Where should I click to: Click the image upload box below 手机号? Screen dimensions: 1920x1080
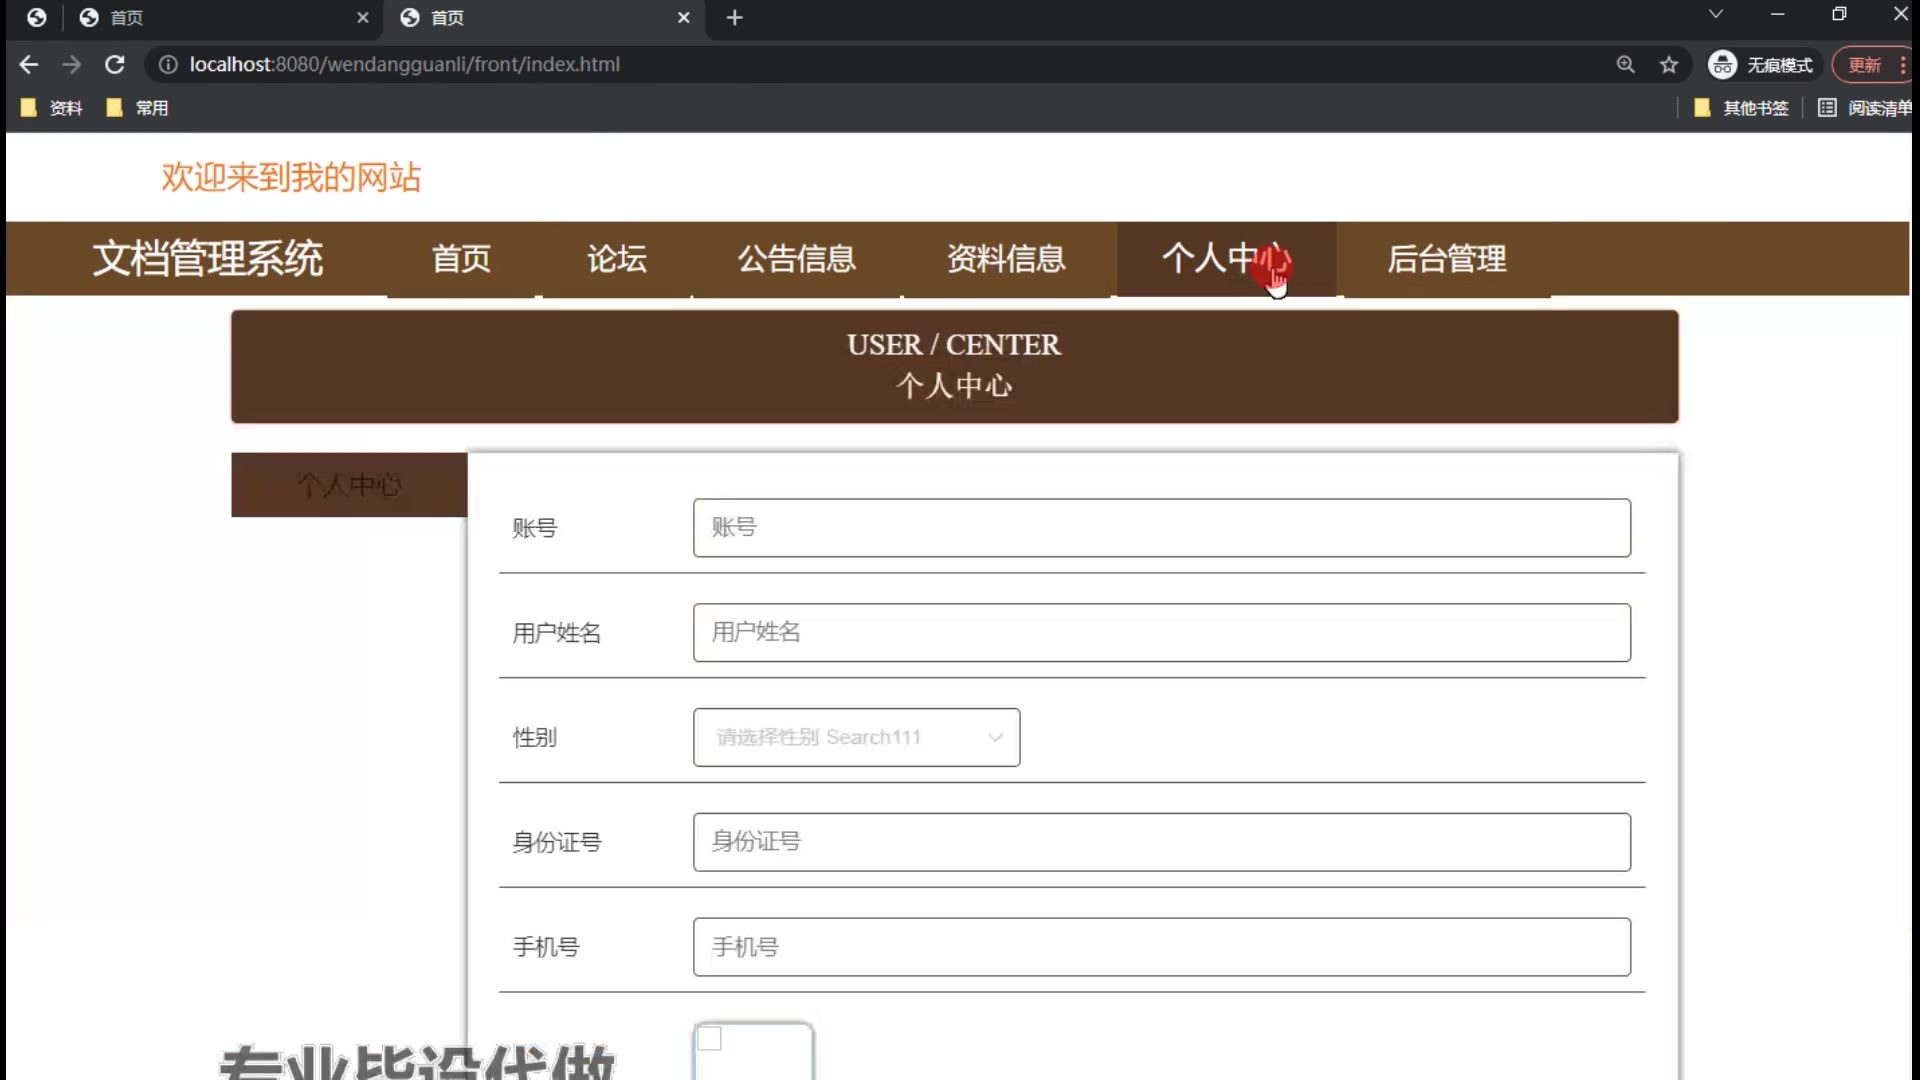point(752,1052)
